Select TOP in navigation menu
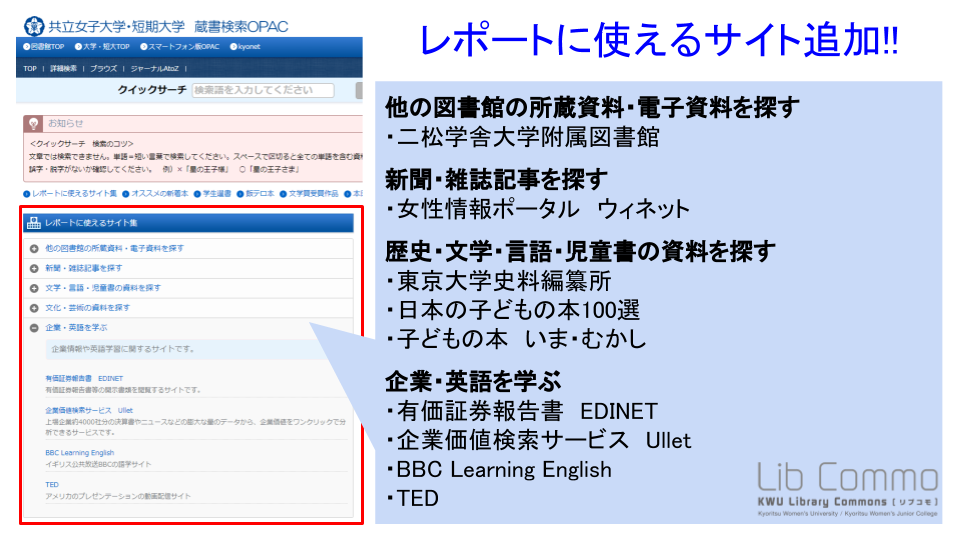 (x=30, y=69)
